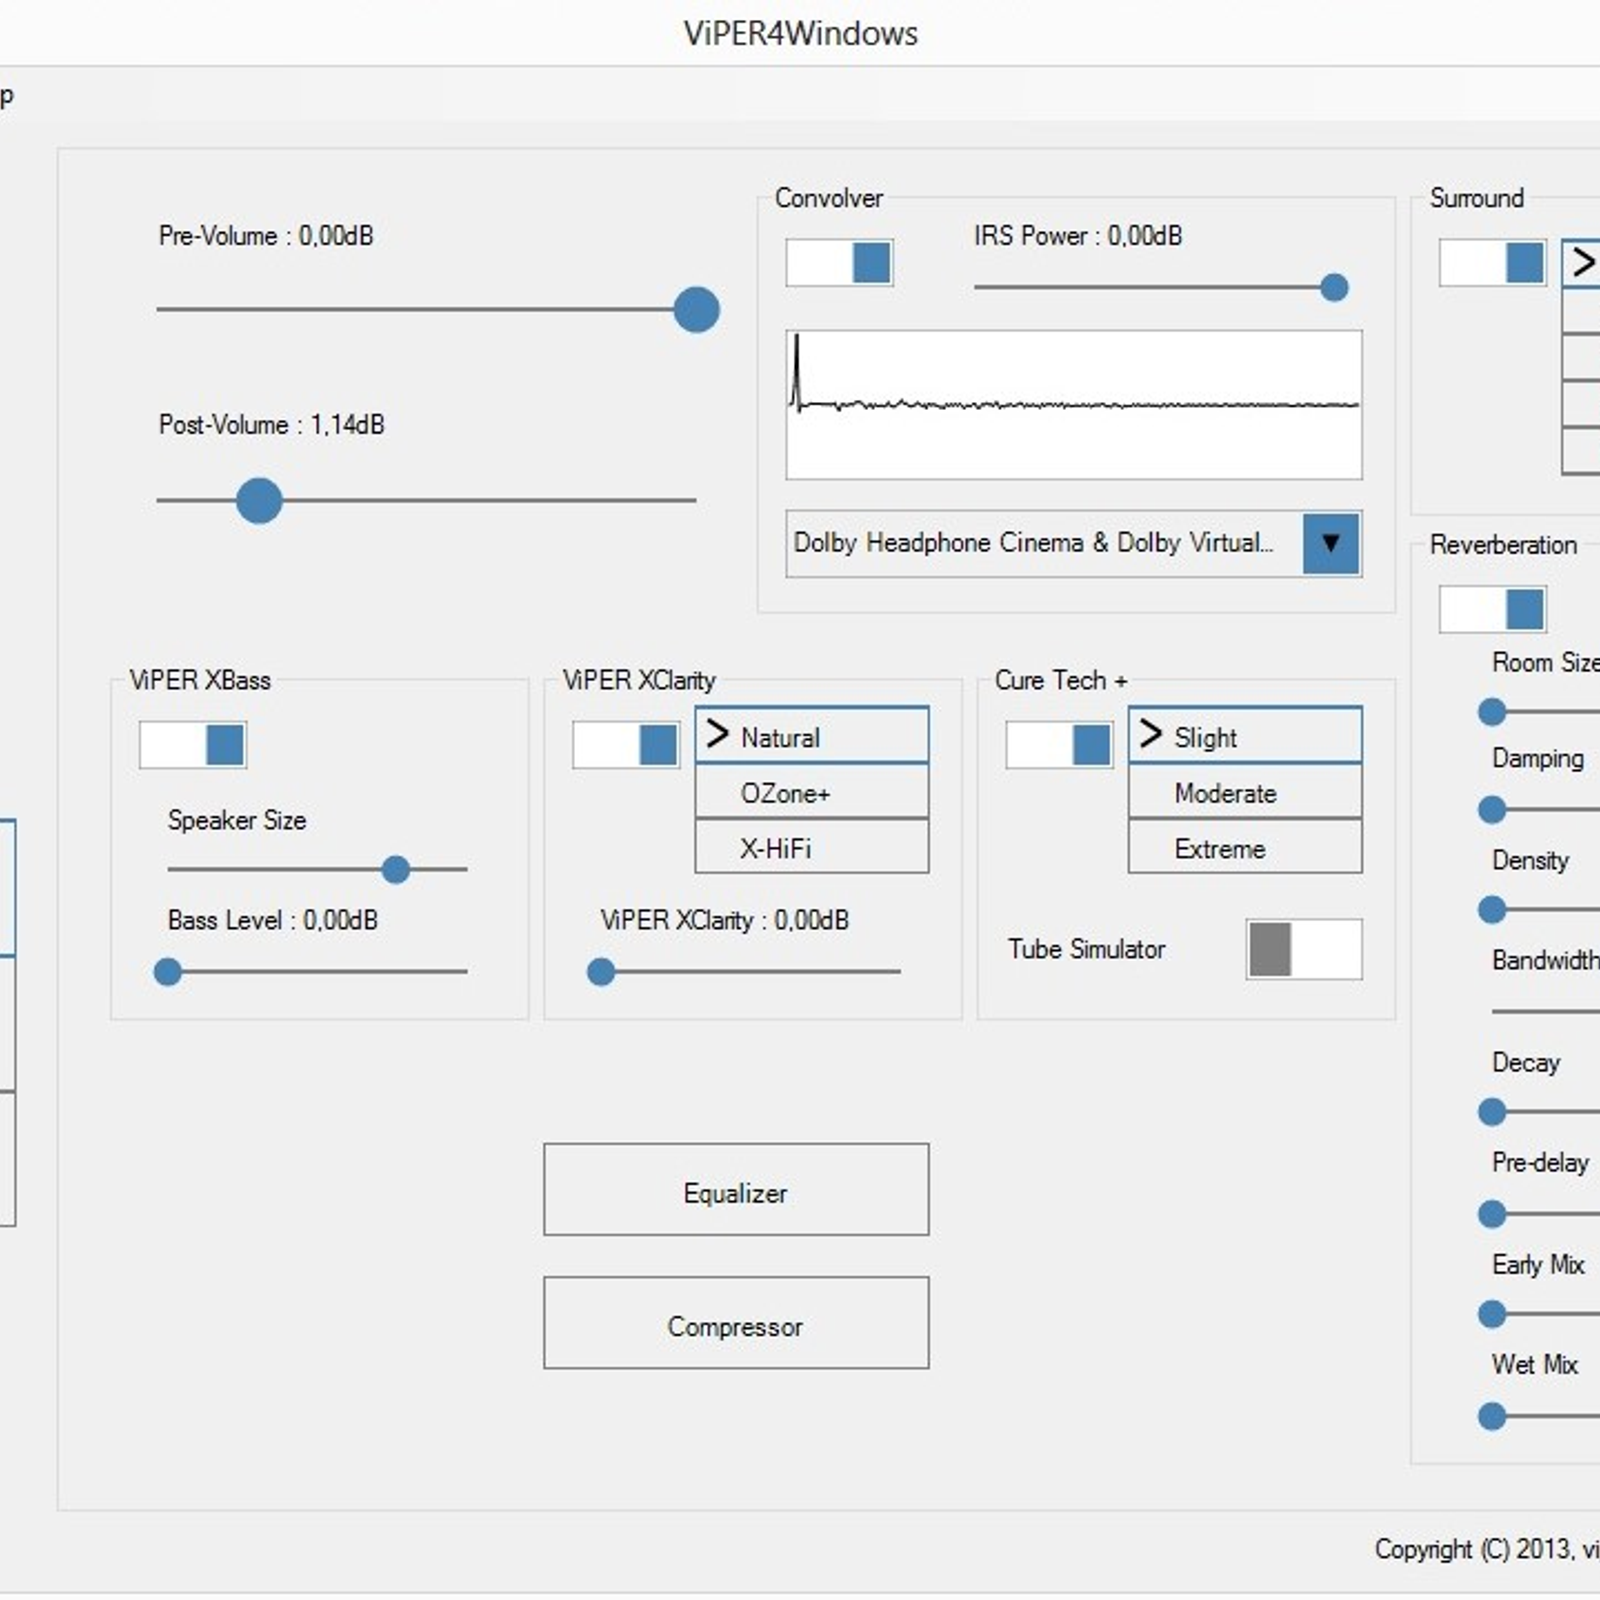Enable the Tube Simulator switch
Image resolution: width=1600 pixels, height=1600 pixels.
[x=1304, y=949]
